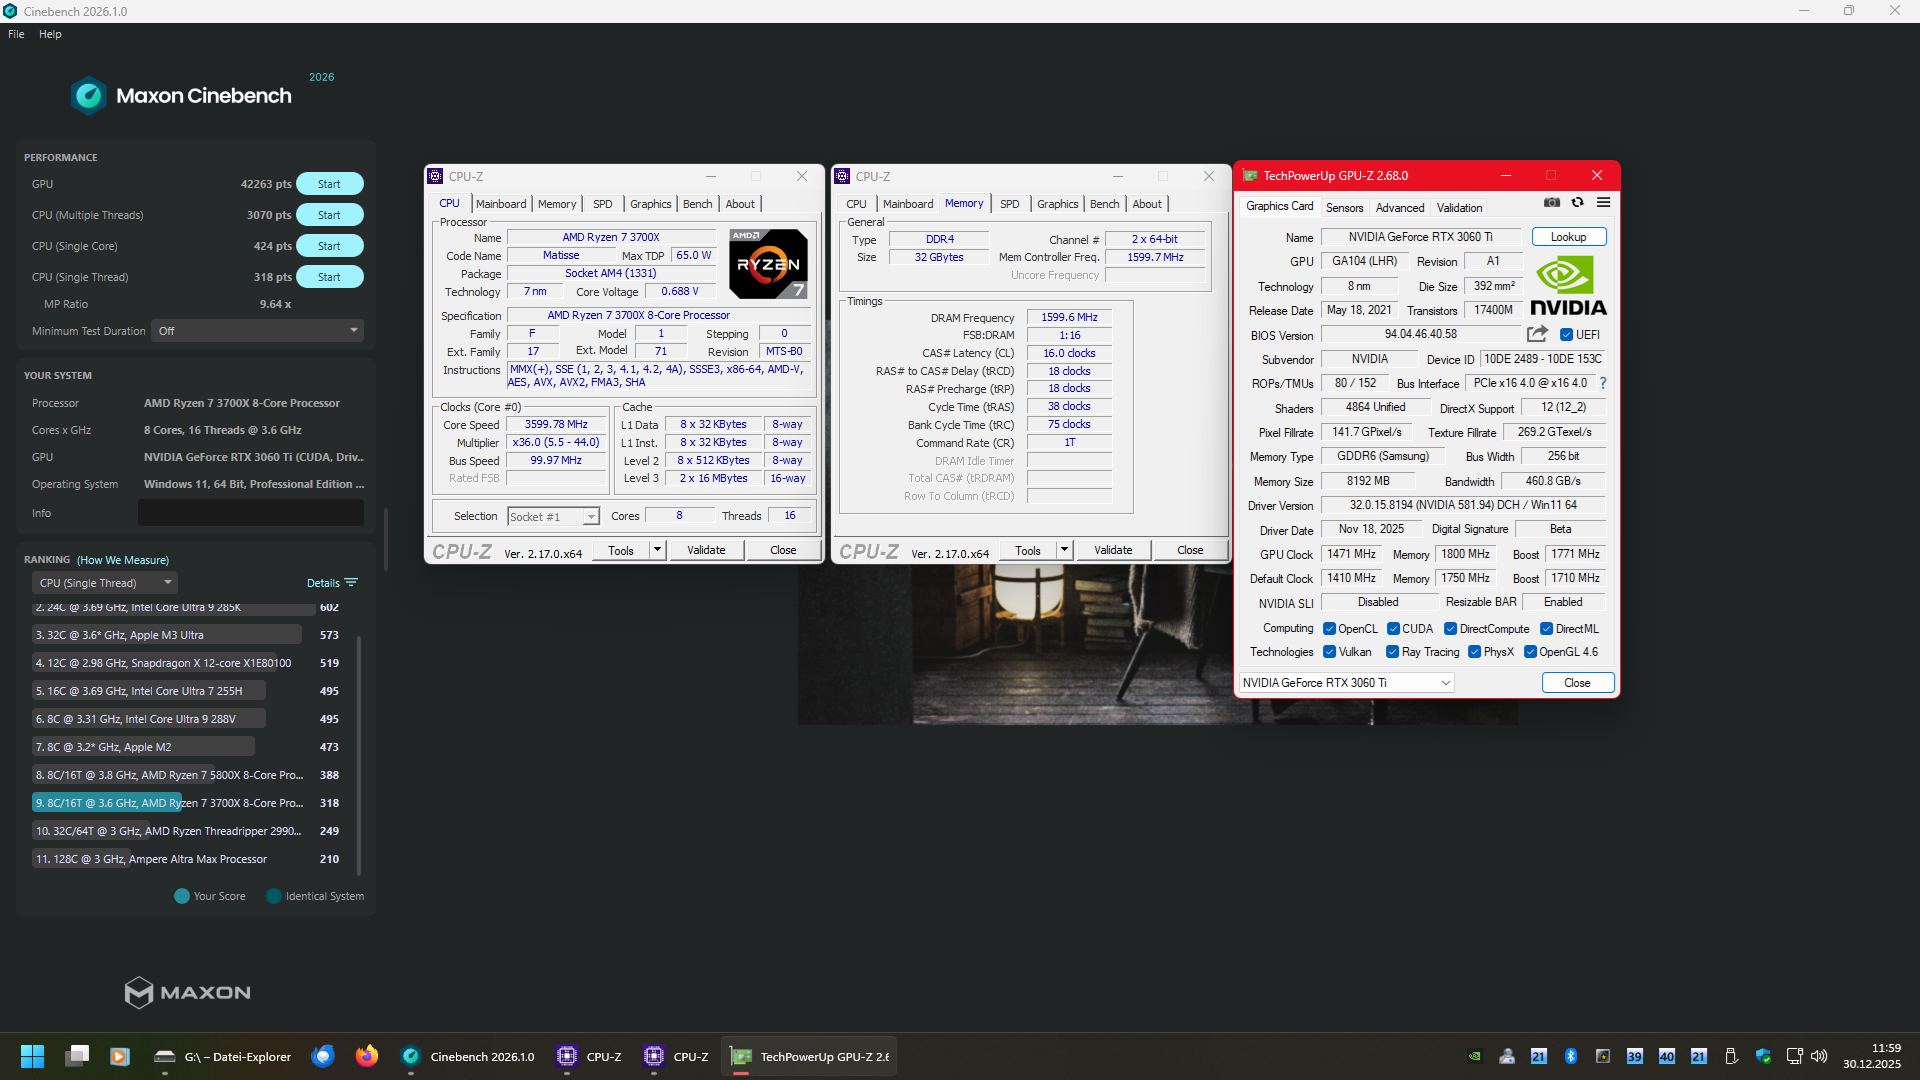
Task: Click the Lookup button in GPU-Z
Action: (1568, 237)
